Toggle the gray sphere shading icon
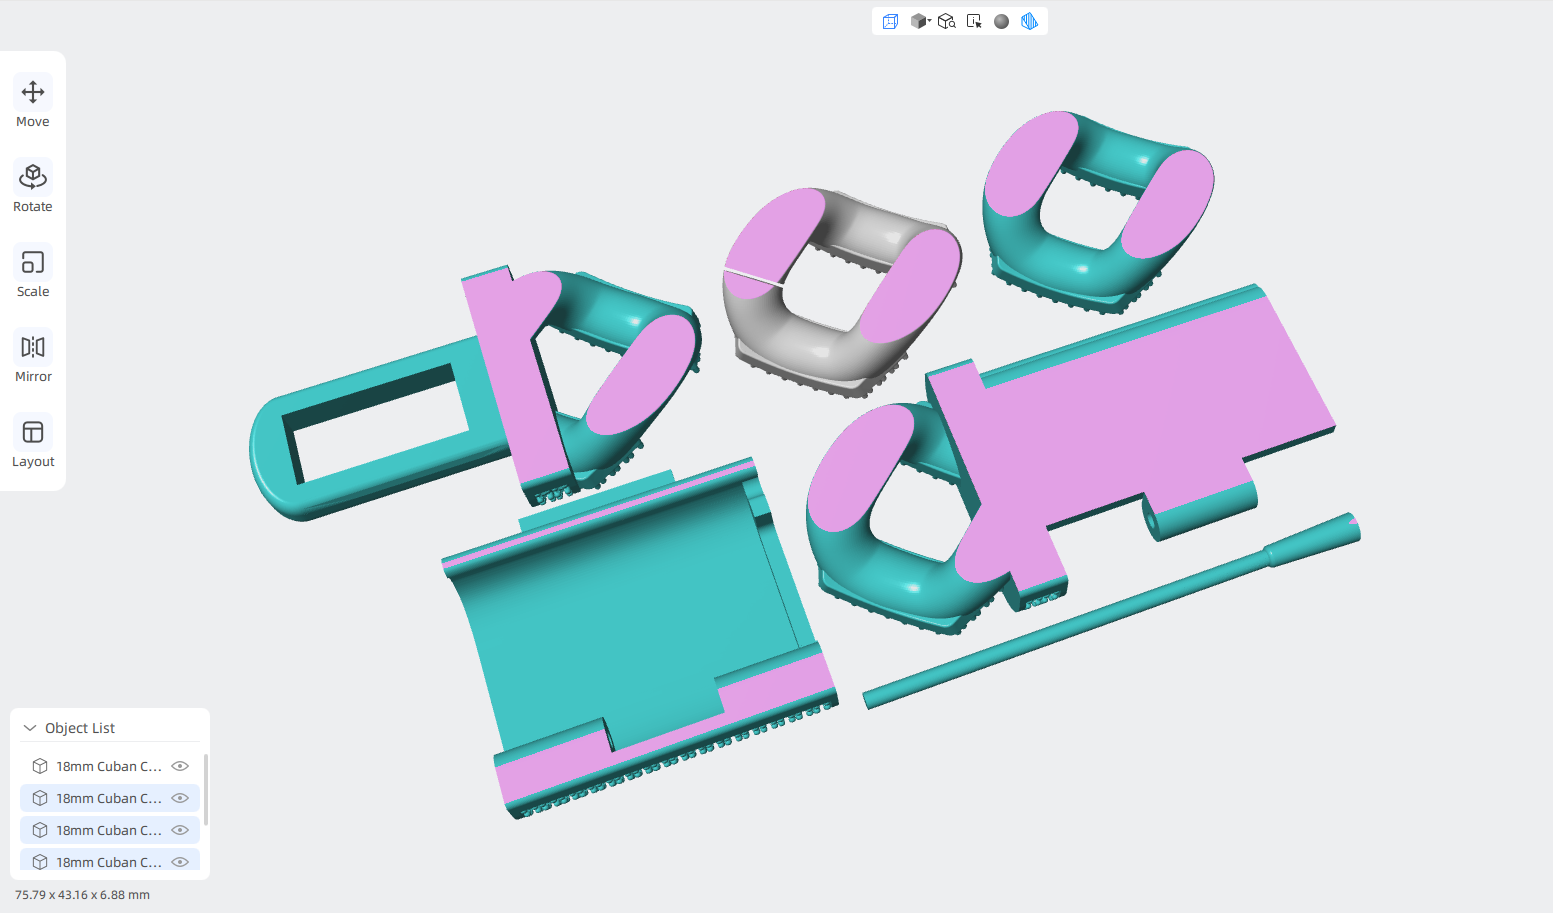Image resolution: width=1553 pixels, height=913 pixels. tap(1001, 21)
